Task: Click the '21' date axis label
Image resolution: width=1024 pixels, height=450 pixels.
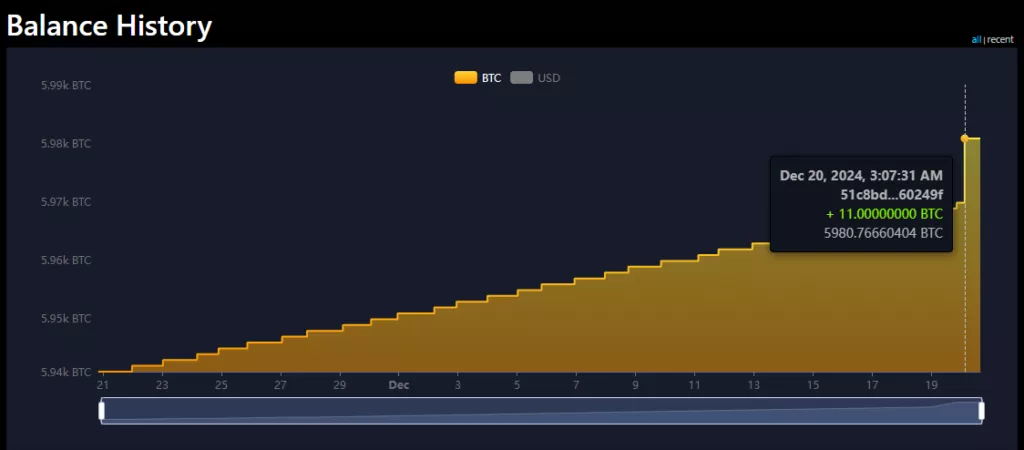Action: click(x=103, y=385)
